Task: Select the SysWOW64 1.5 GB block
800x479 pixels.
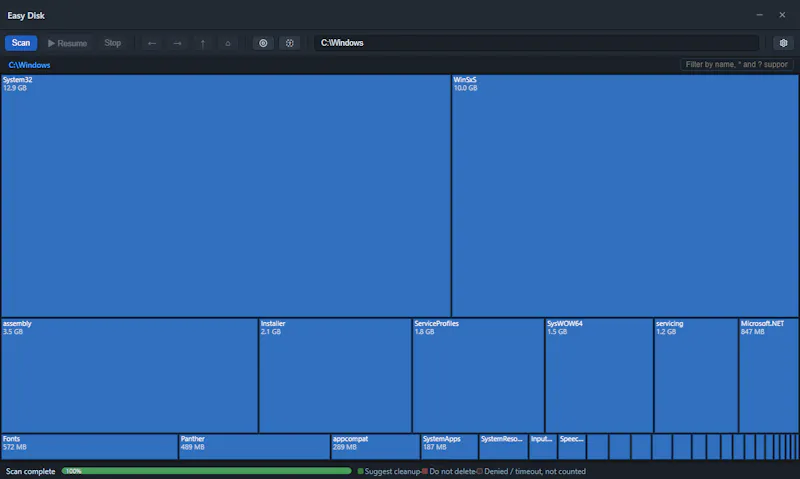Action: (x=599, y=375)
